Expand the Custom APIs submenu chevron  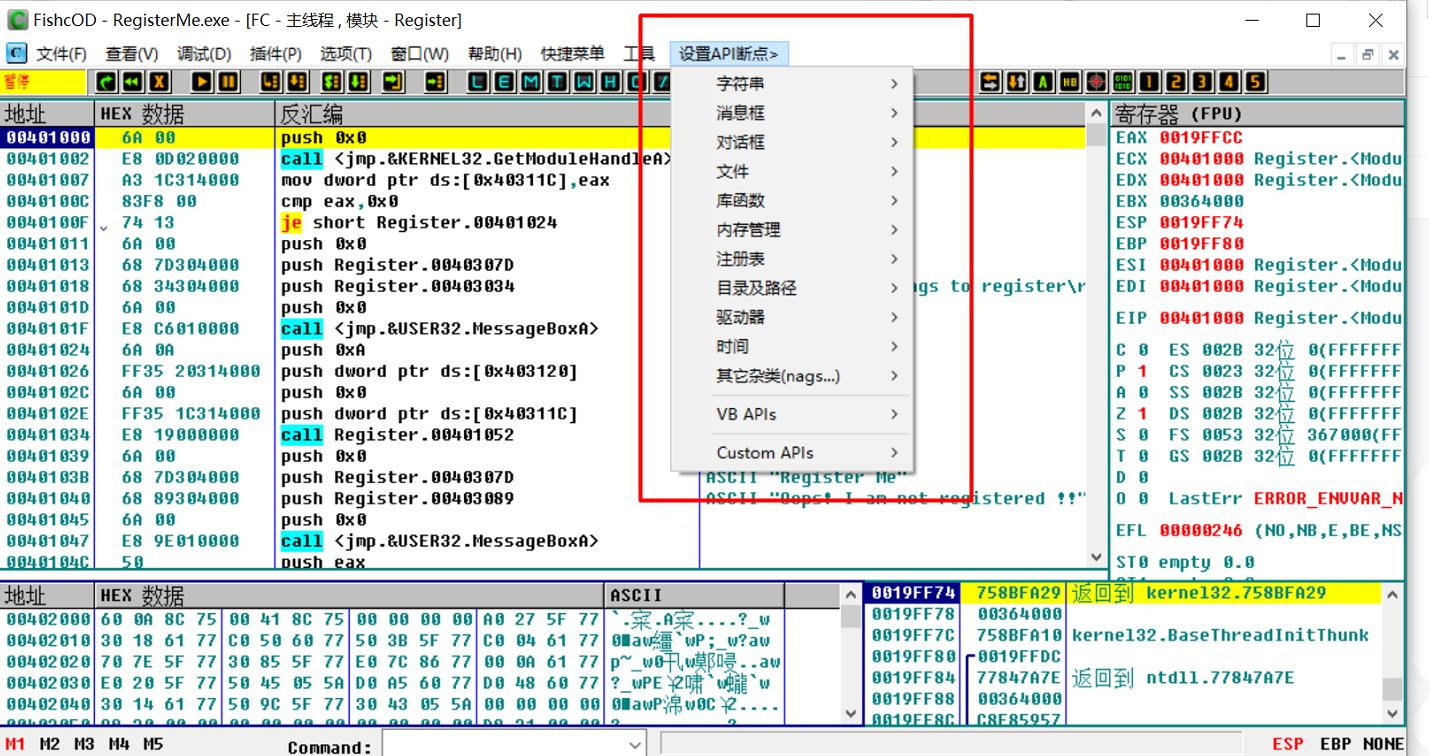coord(894,452)
